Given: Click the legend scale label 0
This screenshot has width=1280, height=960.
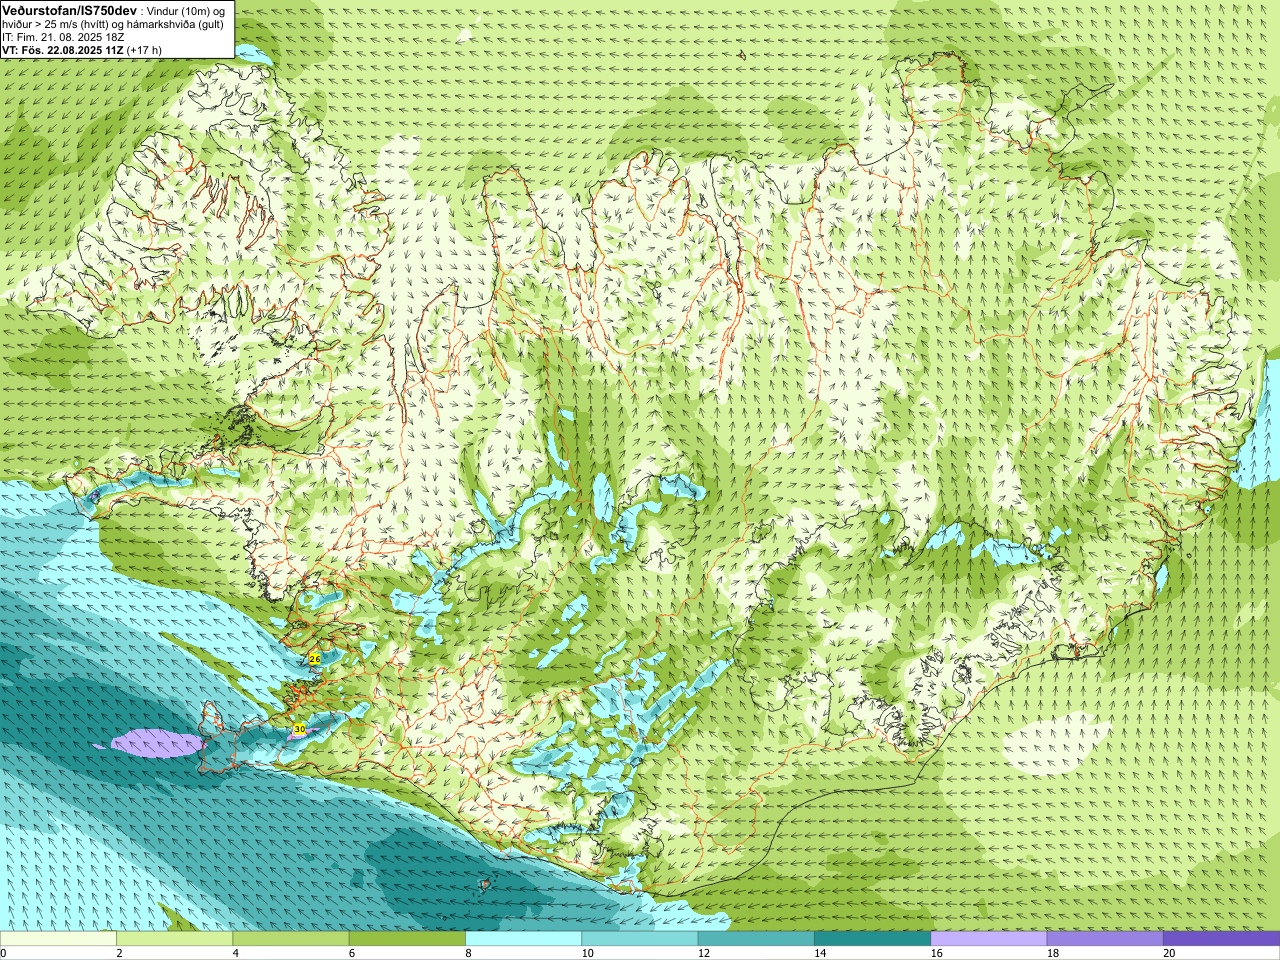Looking at the screenshot, I should pyautogui.click(x=4, y=953).
